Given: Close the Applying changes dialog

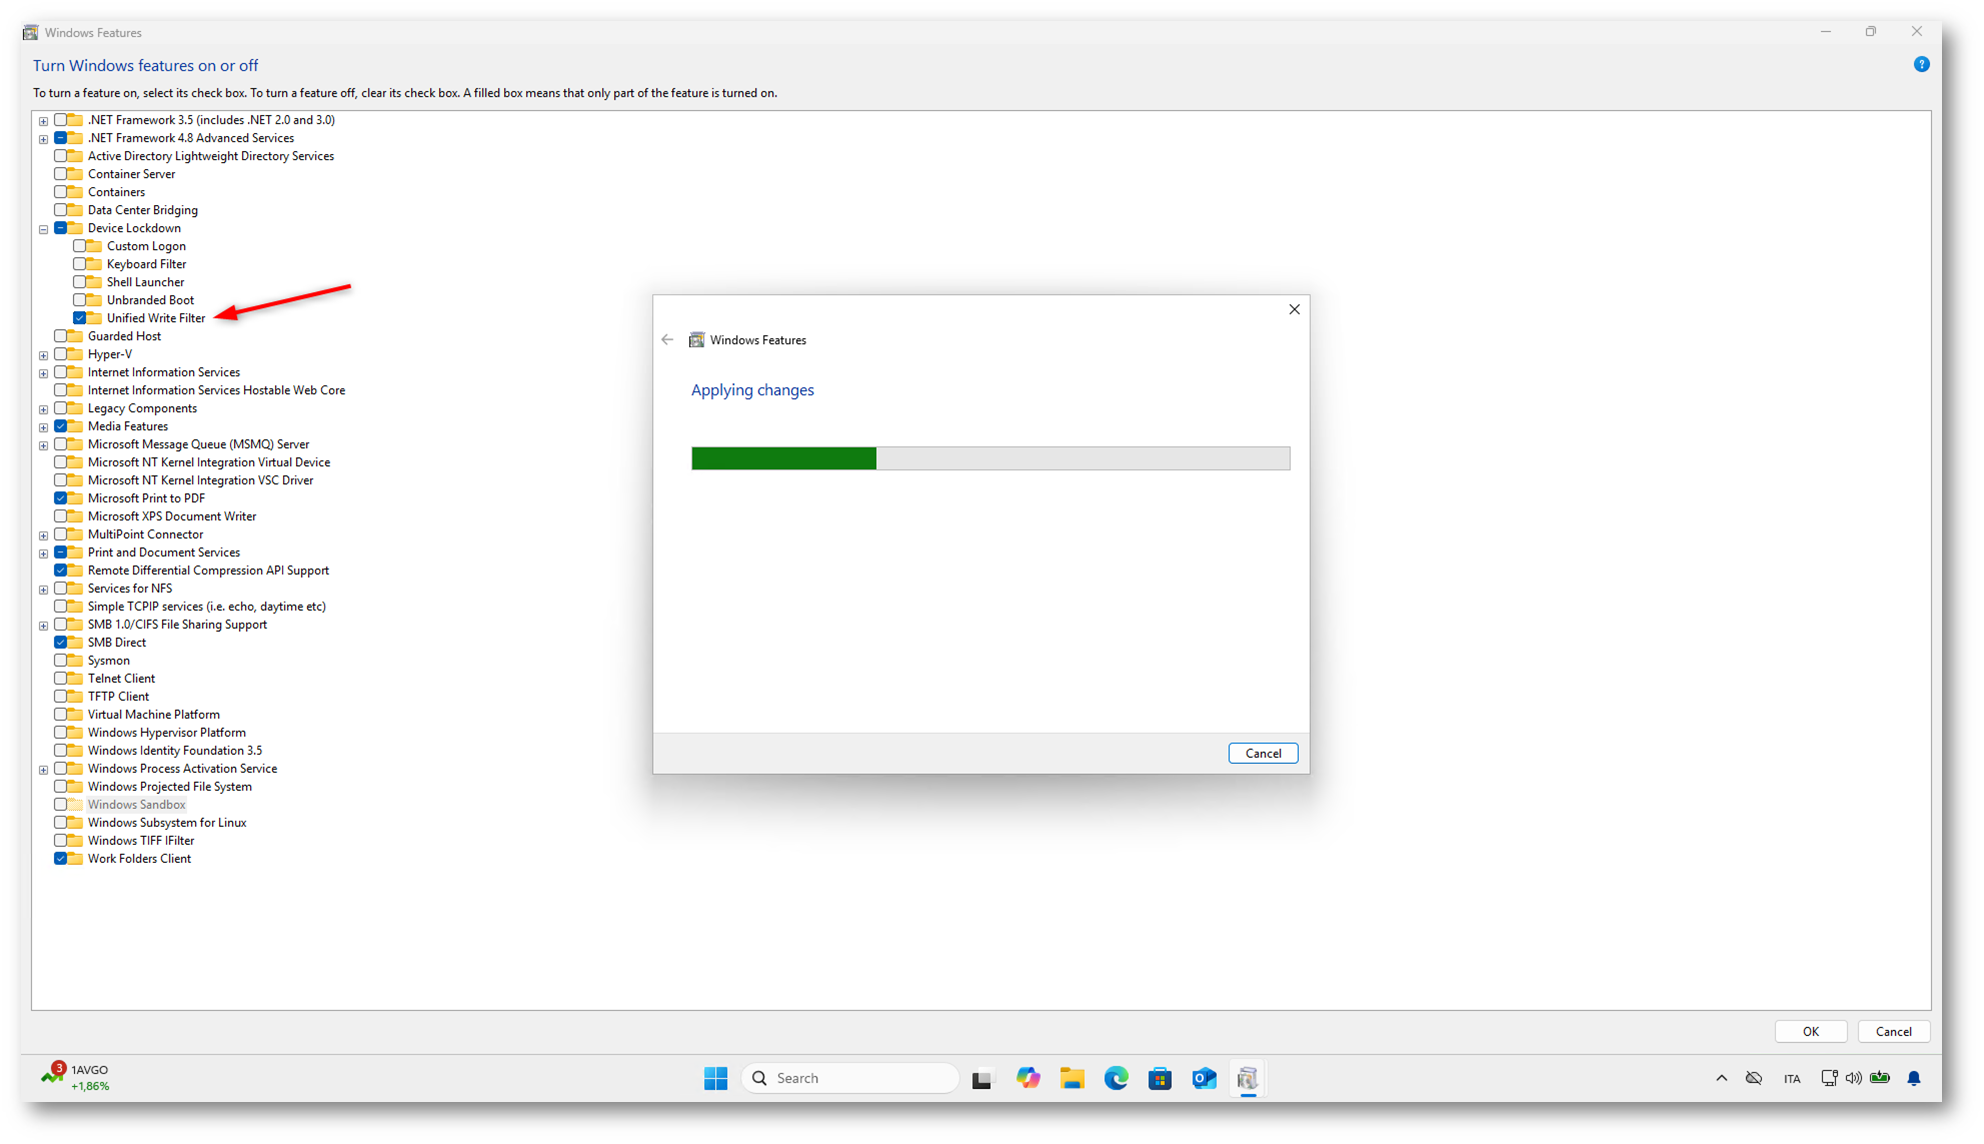Looking at the screenshot, I should 1294,310.
